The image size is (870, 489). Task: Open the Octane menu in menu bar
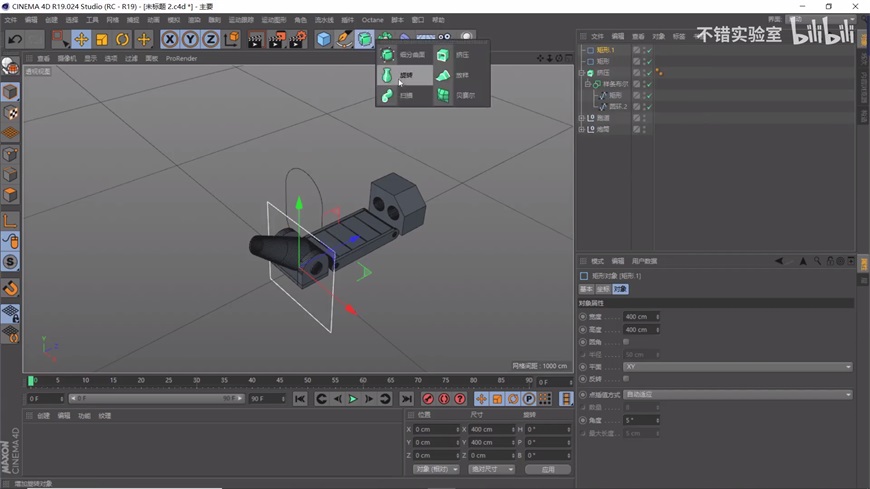point(372,20)
